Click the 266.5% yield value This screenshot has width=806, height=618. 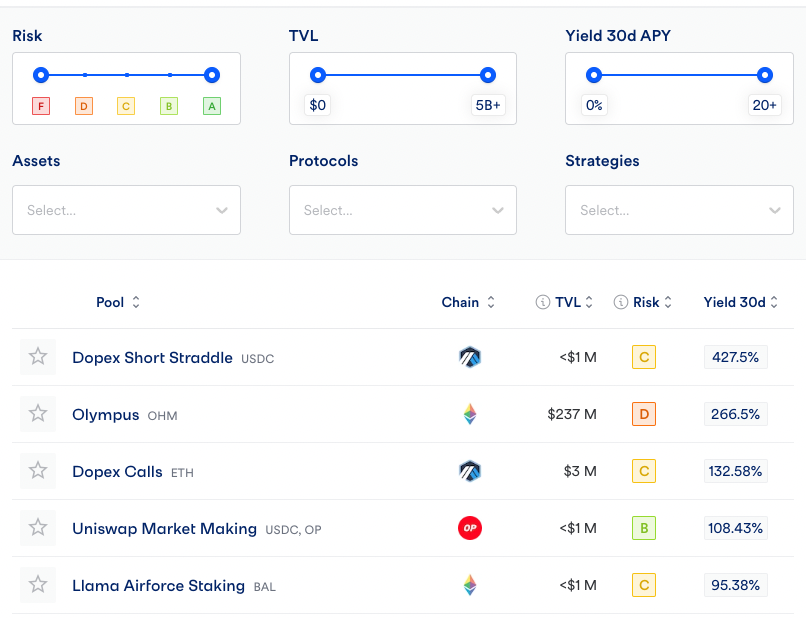click(736, 414)
